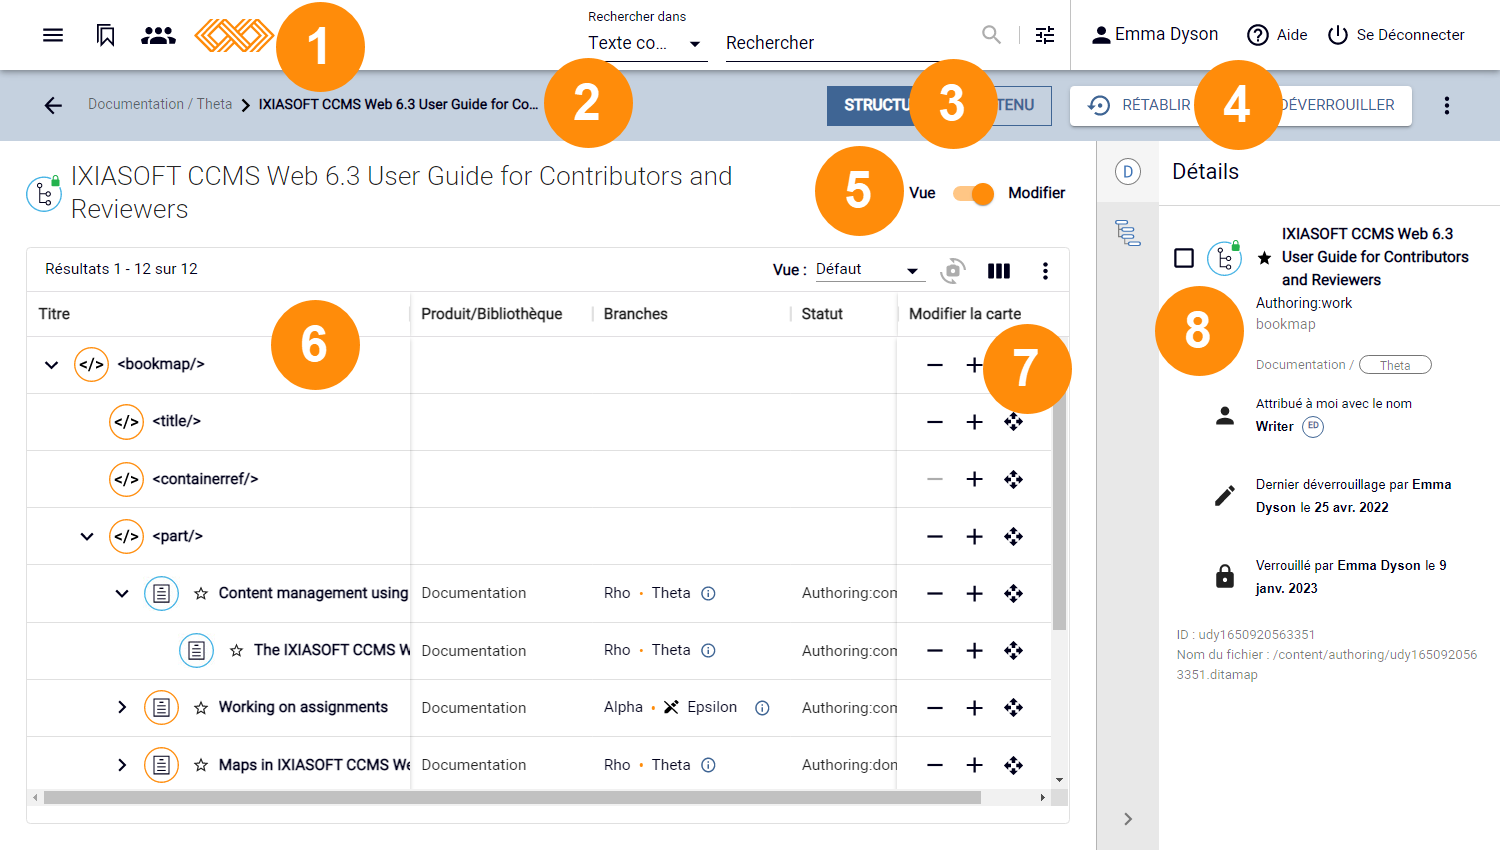Click the Aide link text
The image size is (1500, 850).
tap(1292, 35)
